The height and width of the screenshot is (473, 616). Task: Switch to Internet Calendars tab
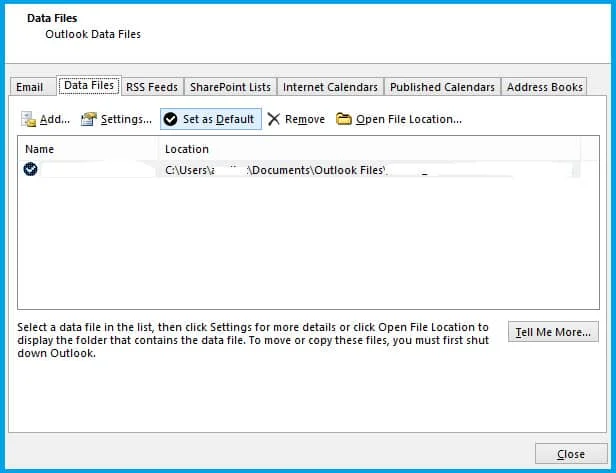pyautogui.click(x=330, y=87)
